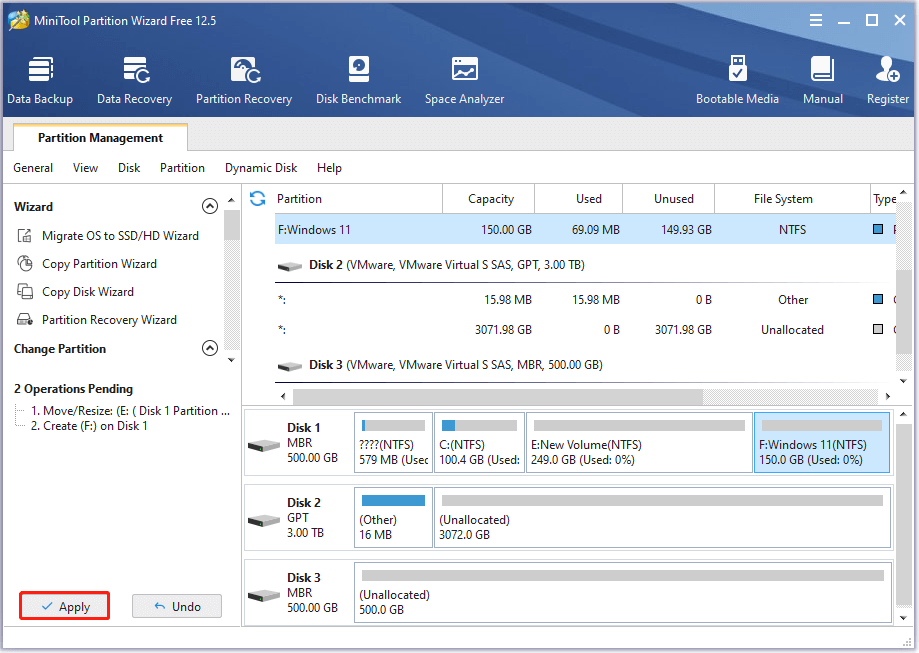Open the Manual

(x=822, y=80)
